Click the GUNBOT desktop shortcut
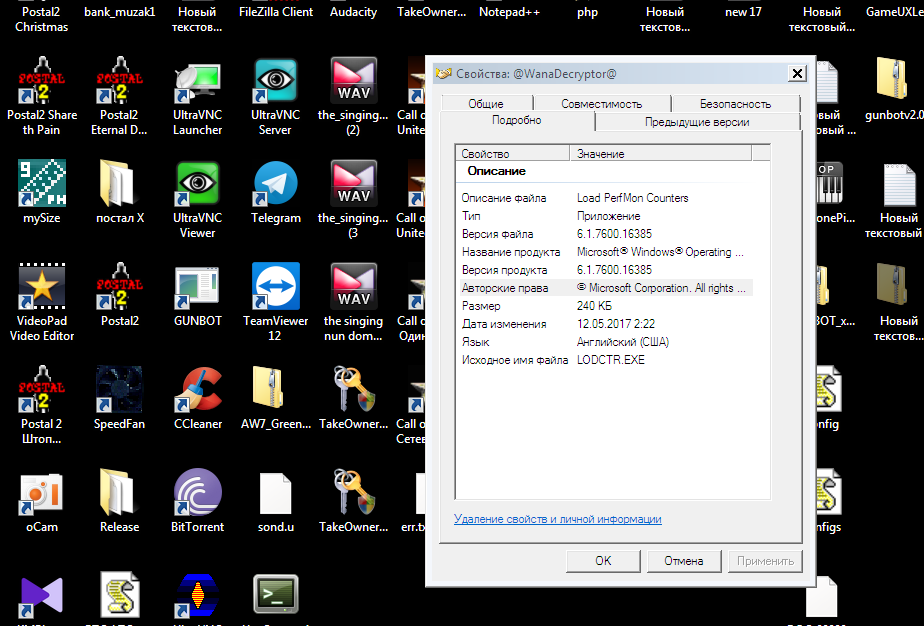924x626 pixels. pyautogui.click(x=197, y=286)
